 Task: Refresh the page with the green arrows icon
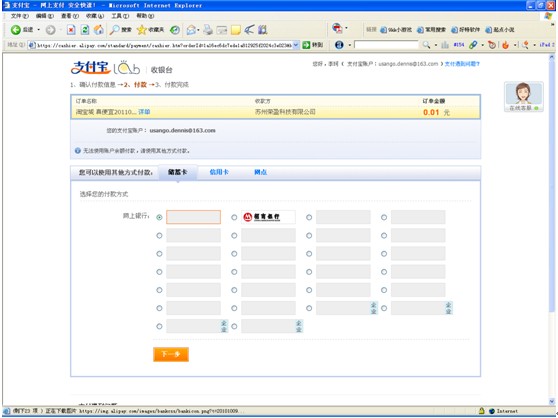85,30
